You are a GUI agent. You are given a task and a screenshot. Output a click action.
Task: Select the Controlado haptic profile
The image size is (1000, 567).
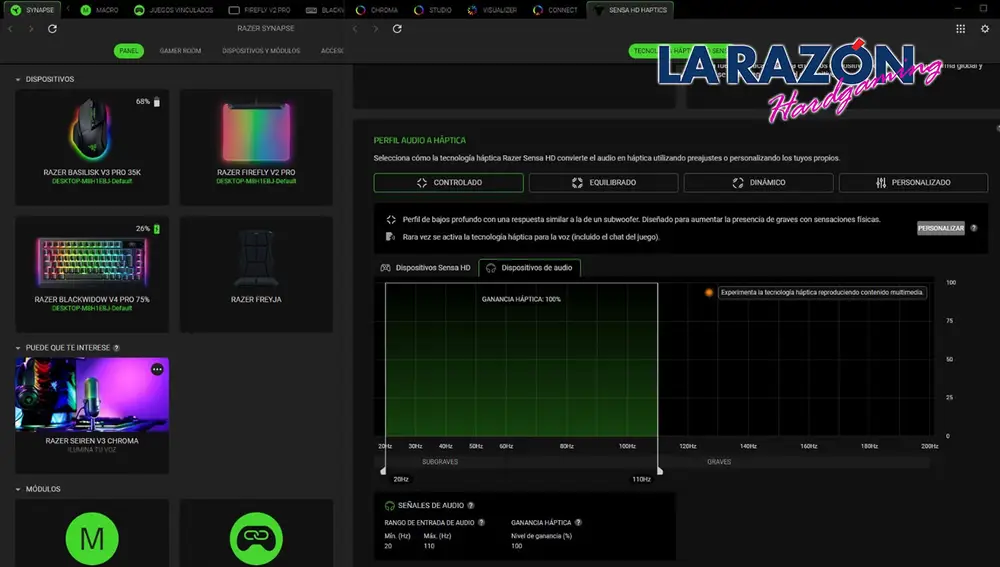click(448, 182)
